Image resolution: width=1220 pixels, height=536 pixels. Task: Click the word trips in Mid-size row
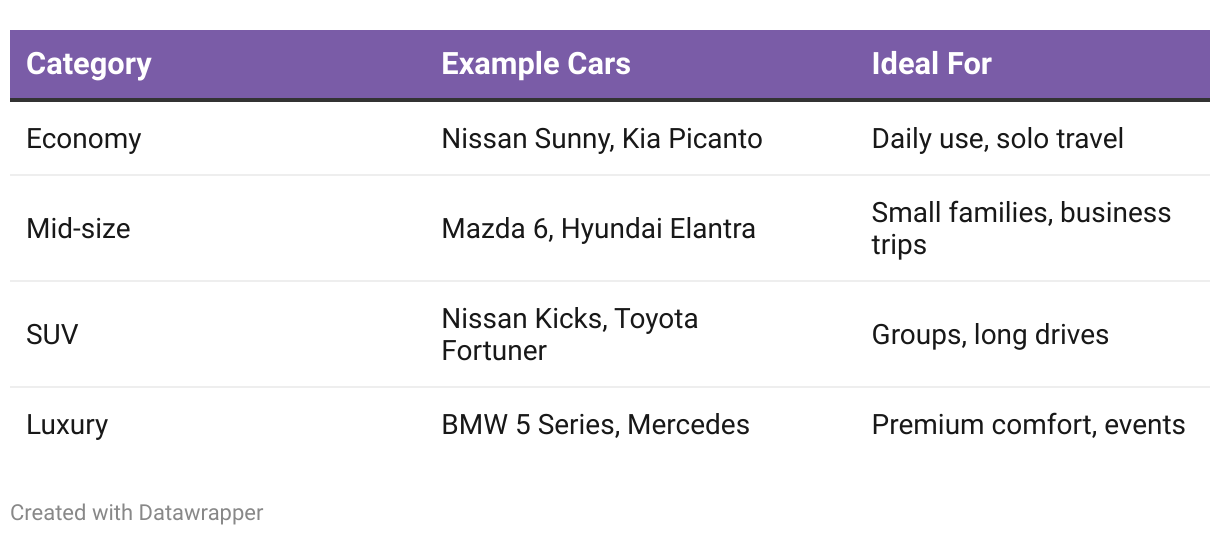[x=899, y=245]
